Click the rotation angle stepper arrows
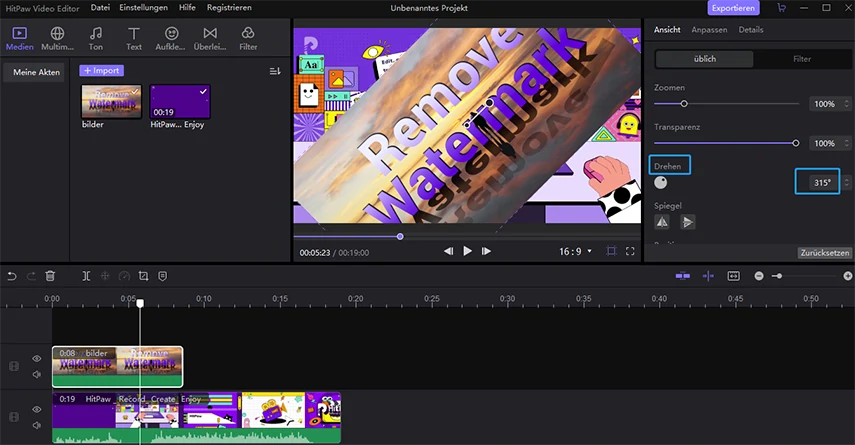The height and width of the screenshot is (445, 855). point(846,182)
